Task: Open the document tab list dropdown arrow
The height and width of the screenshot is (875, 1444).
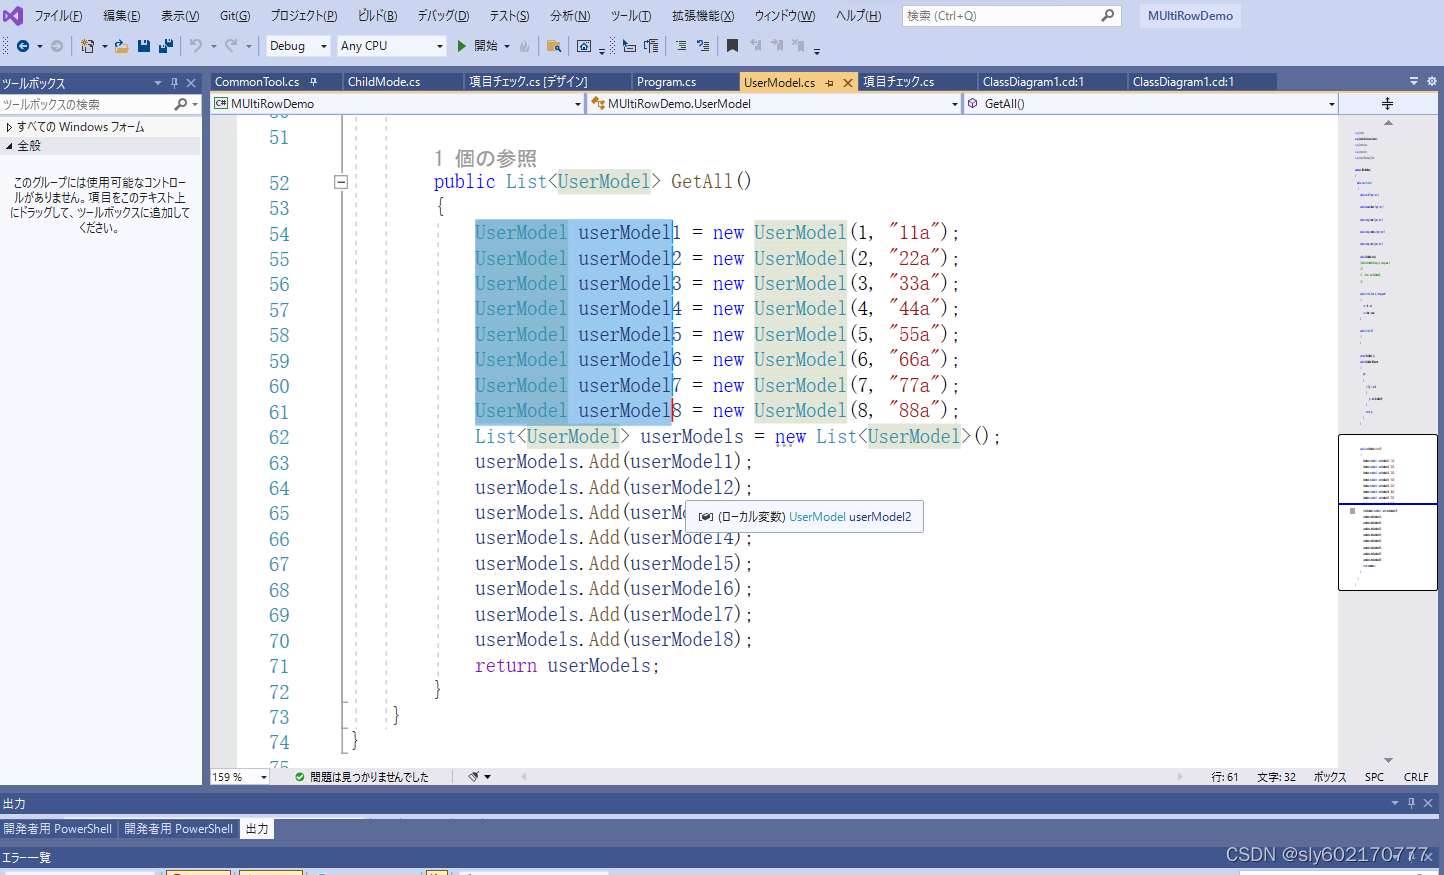Action: pyautogui.click(x=1414, y=82)
